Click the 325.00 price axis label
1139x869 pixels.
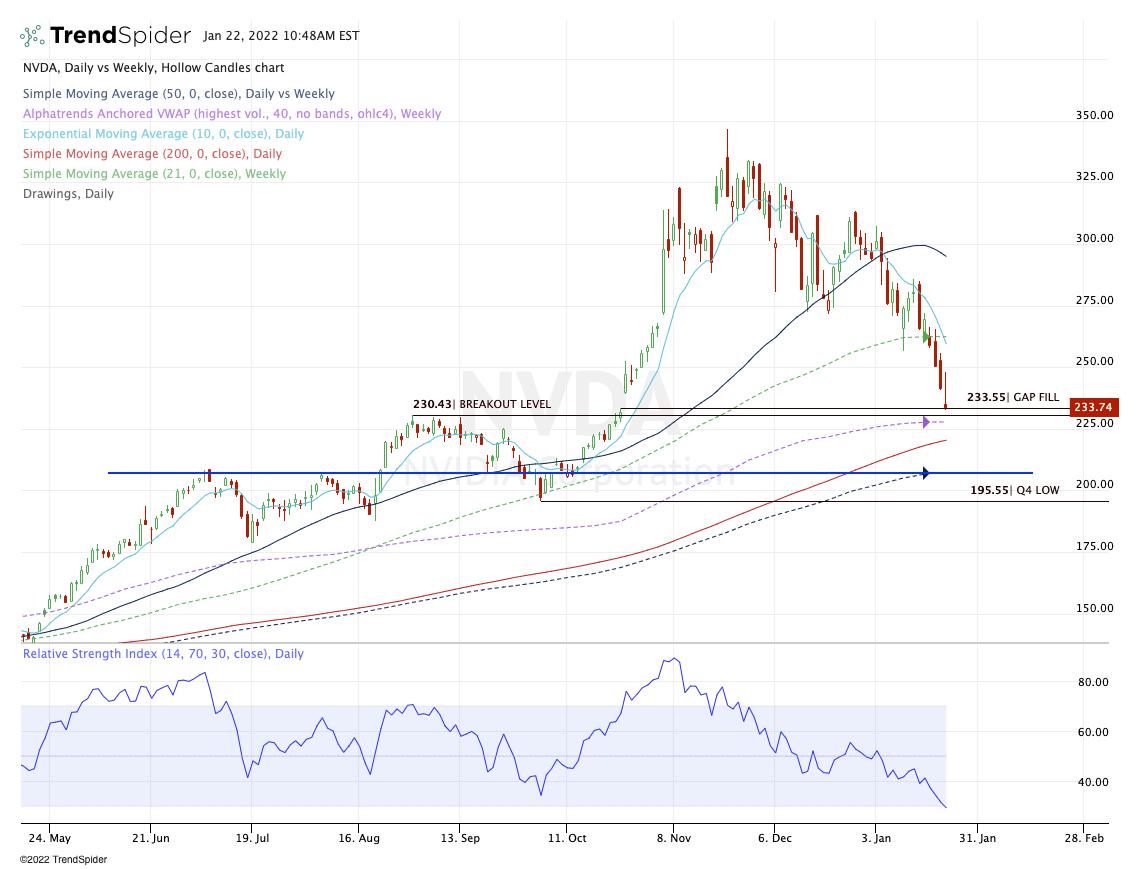coord(1095,176)
